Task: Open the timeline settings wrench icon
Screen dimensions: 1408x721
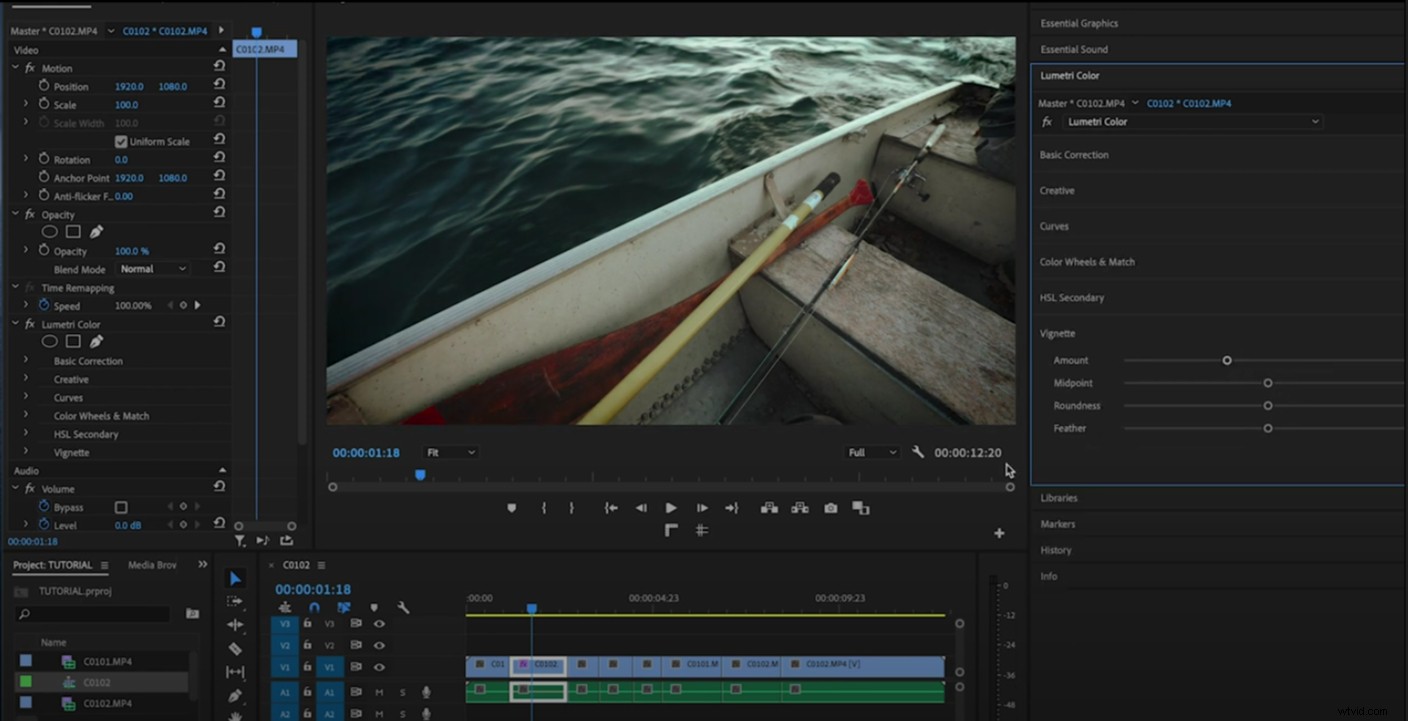Action: [x=403, y=608]
